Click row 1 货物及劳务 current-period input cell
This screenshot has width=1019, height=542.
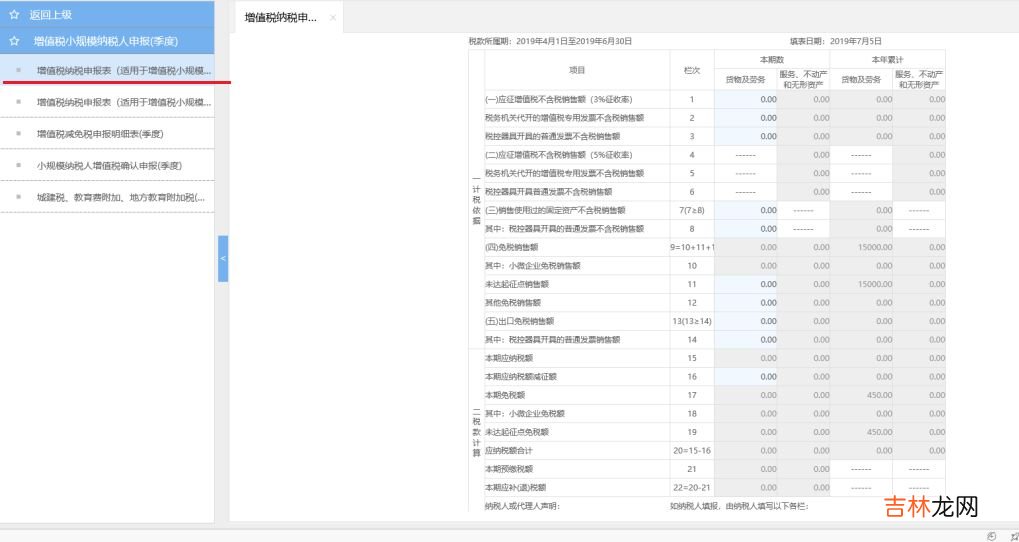click(746, 100)
